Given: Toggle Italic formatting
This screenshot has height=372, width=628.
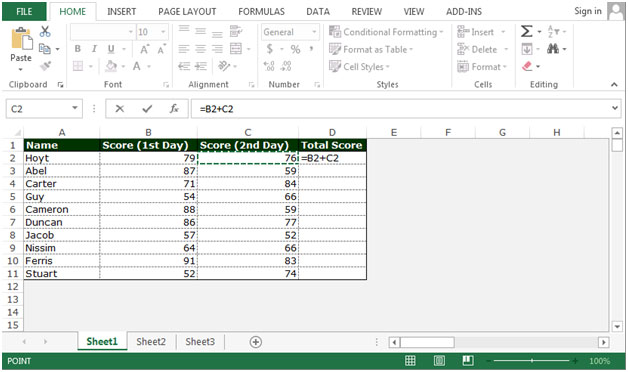Looking at the screenshot, I should (94, 49).
